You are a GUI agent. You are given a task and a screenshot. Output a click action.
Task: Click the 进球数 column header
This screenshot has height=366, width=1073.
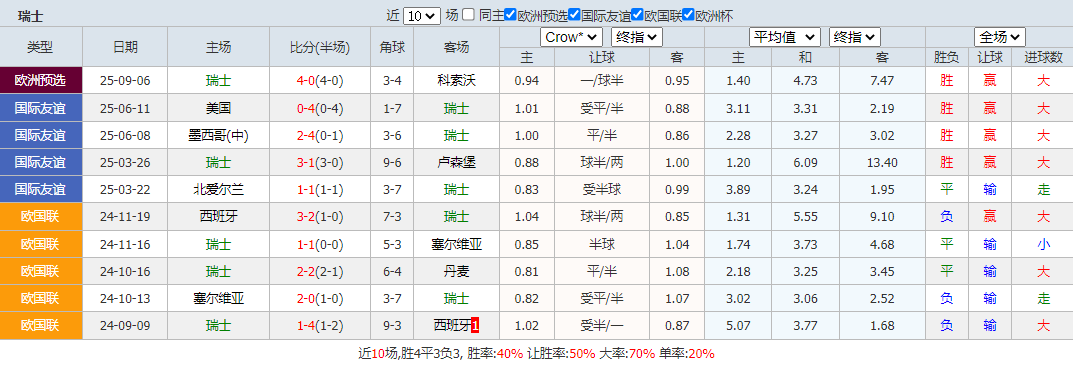pyautogui.click(x=1043, y=57)
